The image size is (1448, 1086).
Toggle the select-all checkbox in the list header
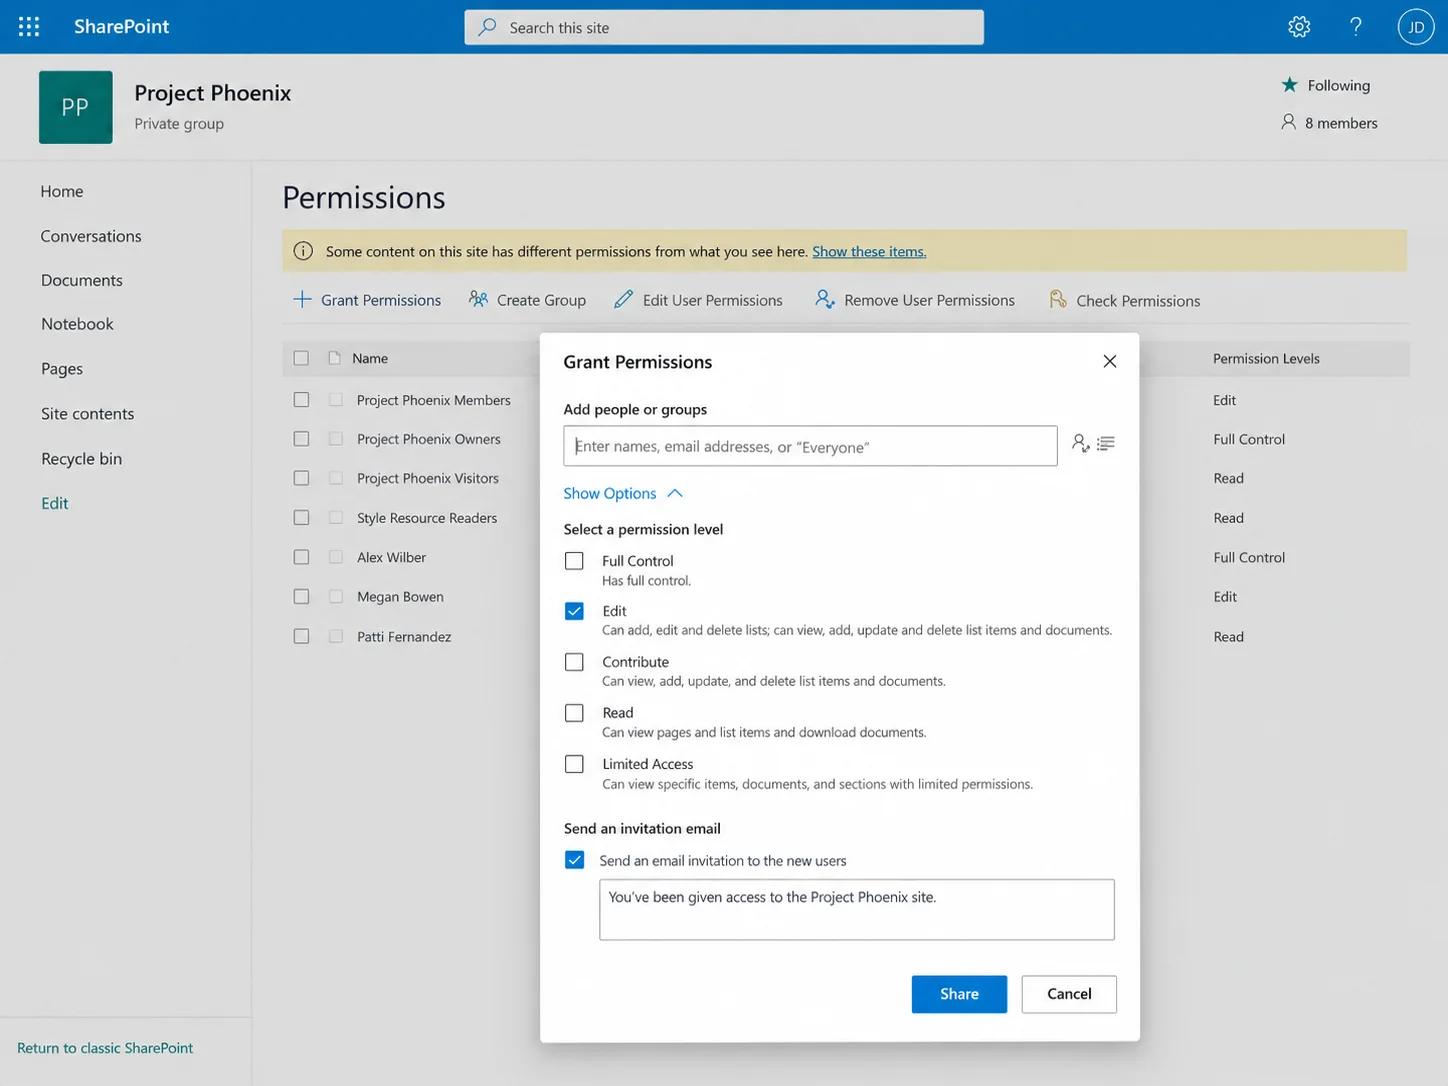coord(301,358)
